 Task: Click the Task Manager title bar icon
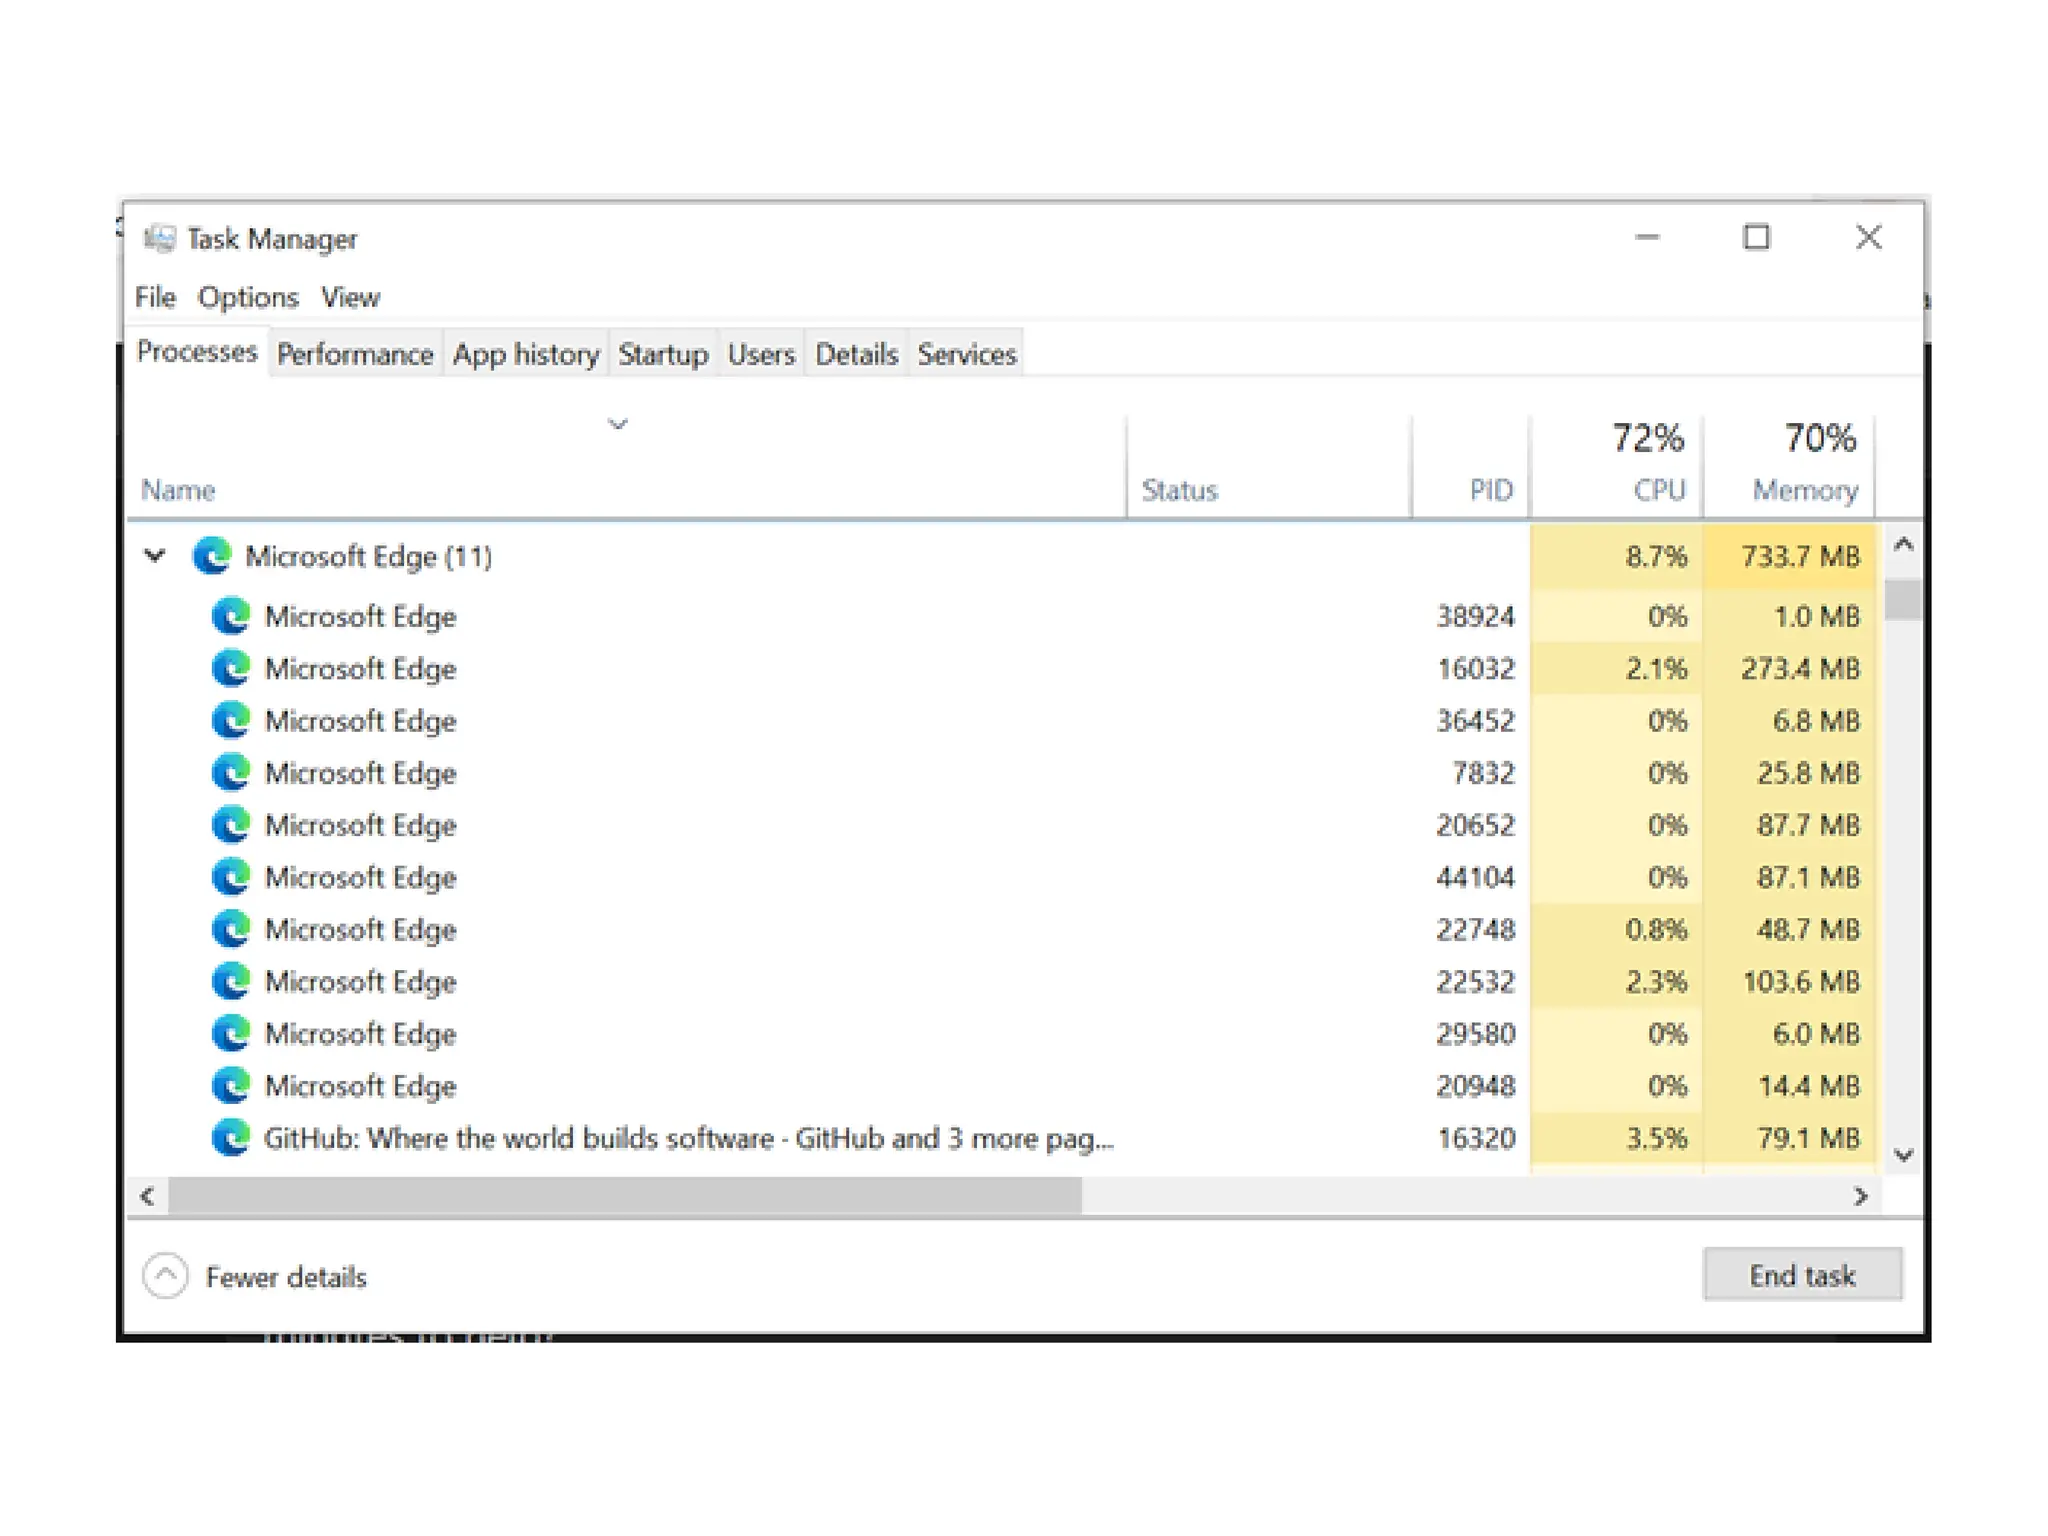click(159, 238)
